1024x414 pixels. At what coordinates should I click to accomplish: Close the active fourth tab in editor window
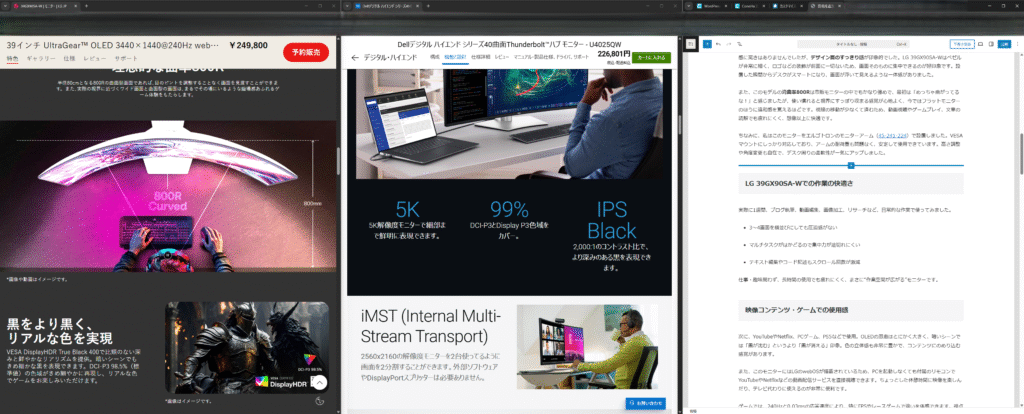(840, 6)
